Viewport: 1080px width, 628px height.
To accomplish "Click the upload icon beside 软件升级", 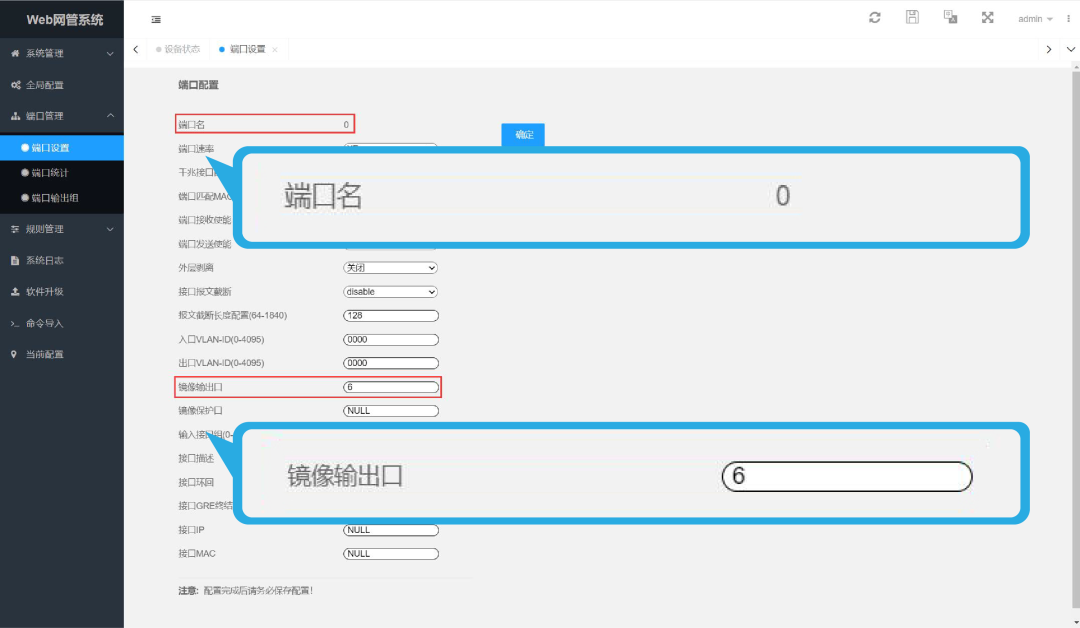I will click(x=15, y=291).
